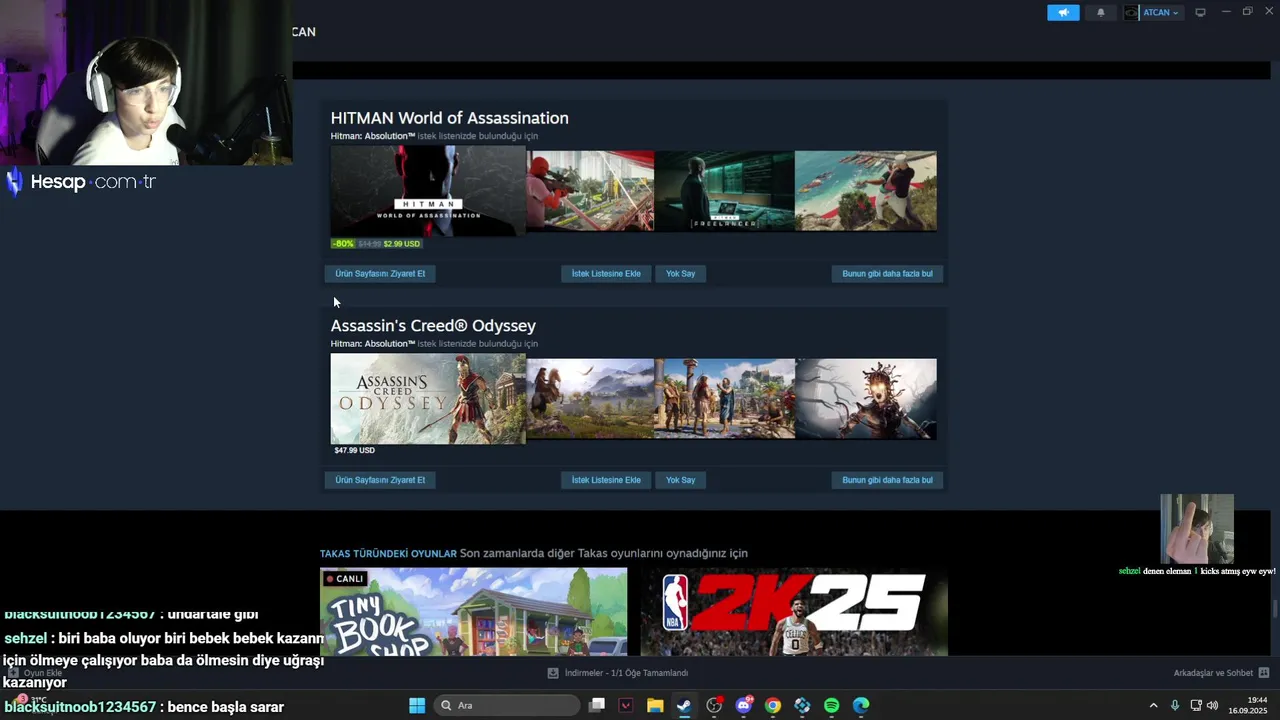Image resolution: width=1280 pixels, height=720 pixels.
Task: Click Assassin's Creed Odyssey capsule image
Action: [x=428, y=398]
